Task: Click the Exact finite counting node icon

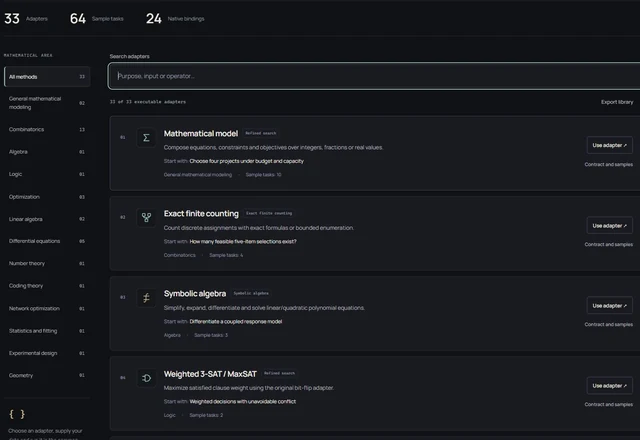Action: click(x=146, y=218)
